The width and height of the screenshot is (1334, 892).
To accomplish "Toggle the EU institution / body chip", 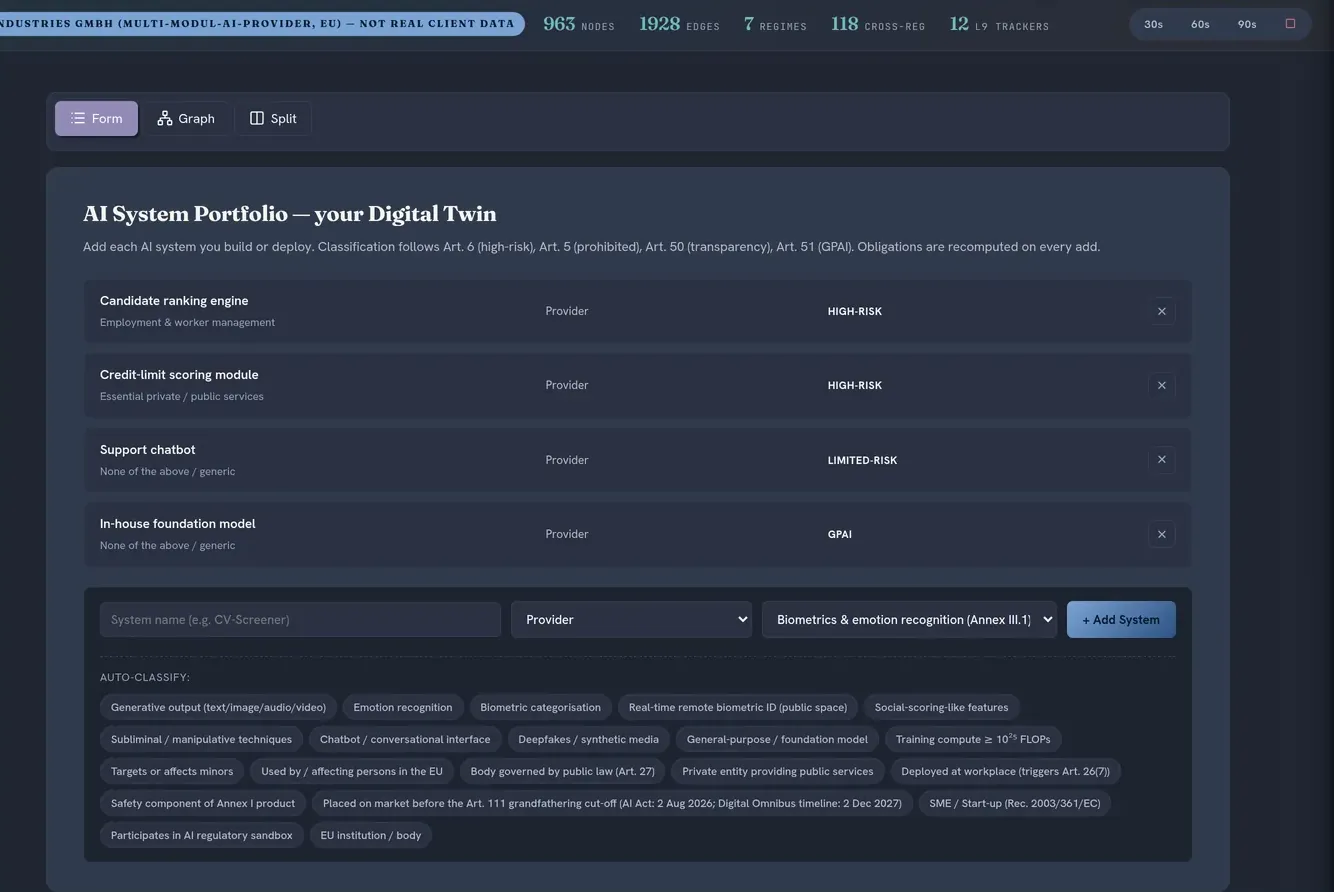I will click(x=371, y=835).
